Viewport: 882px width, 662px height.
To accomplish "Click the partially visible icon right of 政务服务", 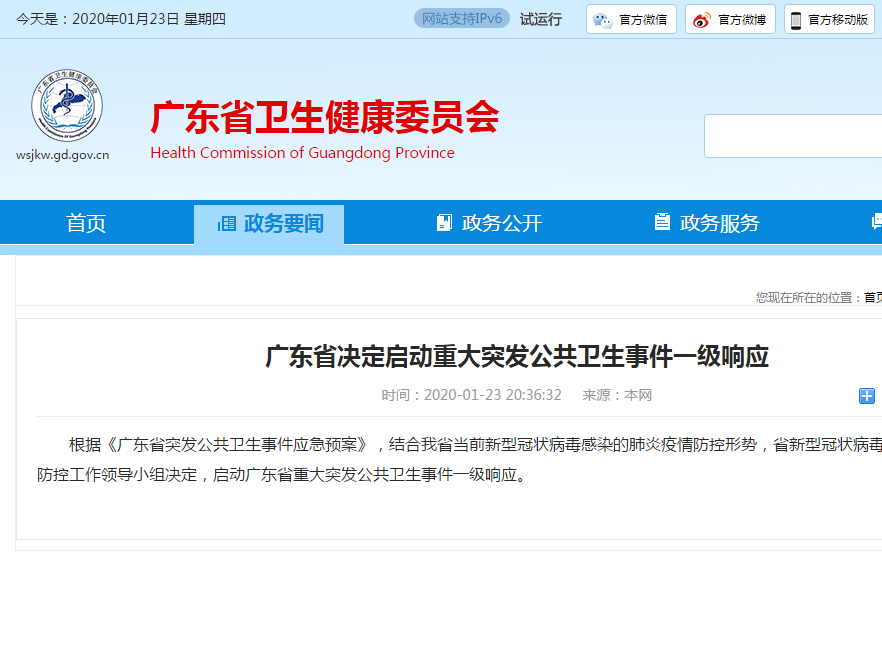I will pyautogui.click(x=876, y=223).
